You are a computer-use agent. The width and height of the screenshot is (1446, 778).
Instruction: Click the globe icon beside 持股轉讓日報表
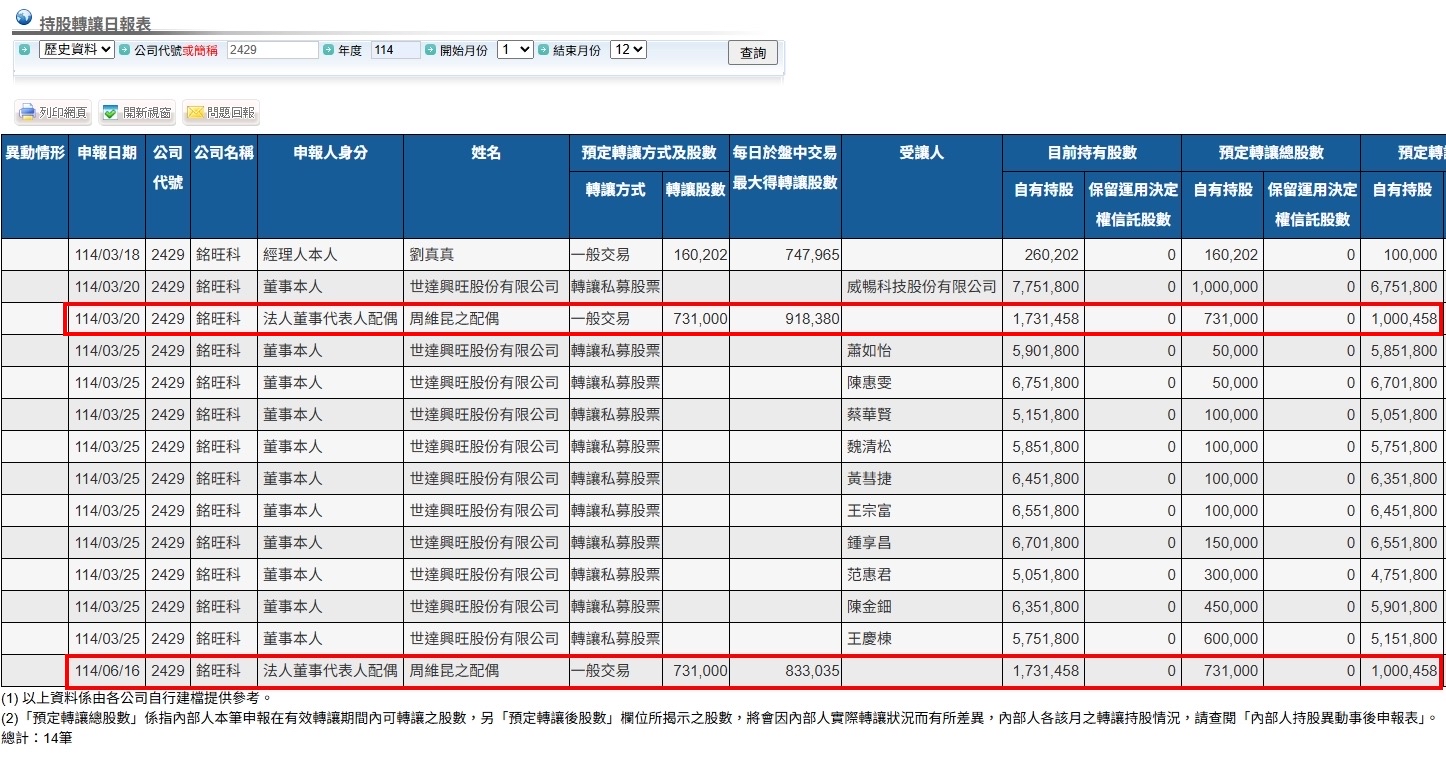24,17
